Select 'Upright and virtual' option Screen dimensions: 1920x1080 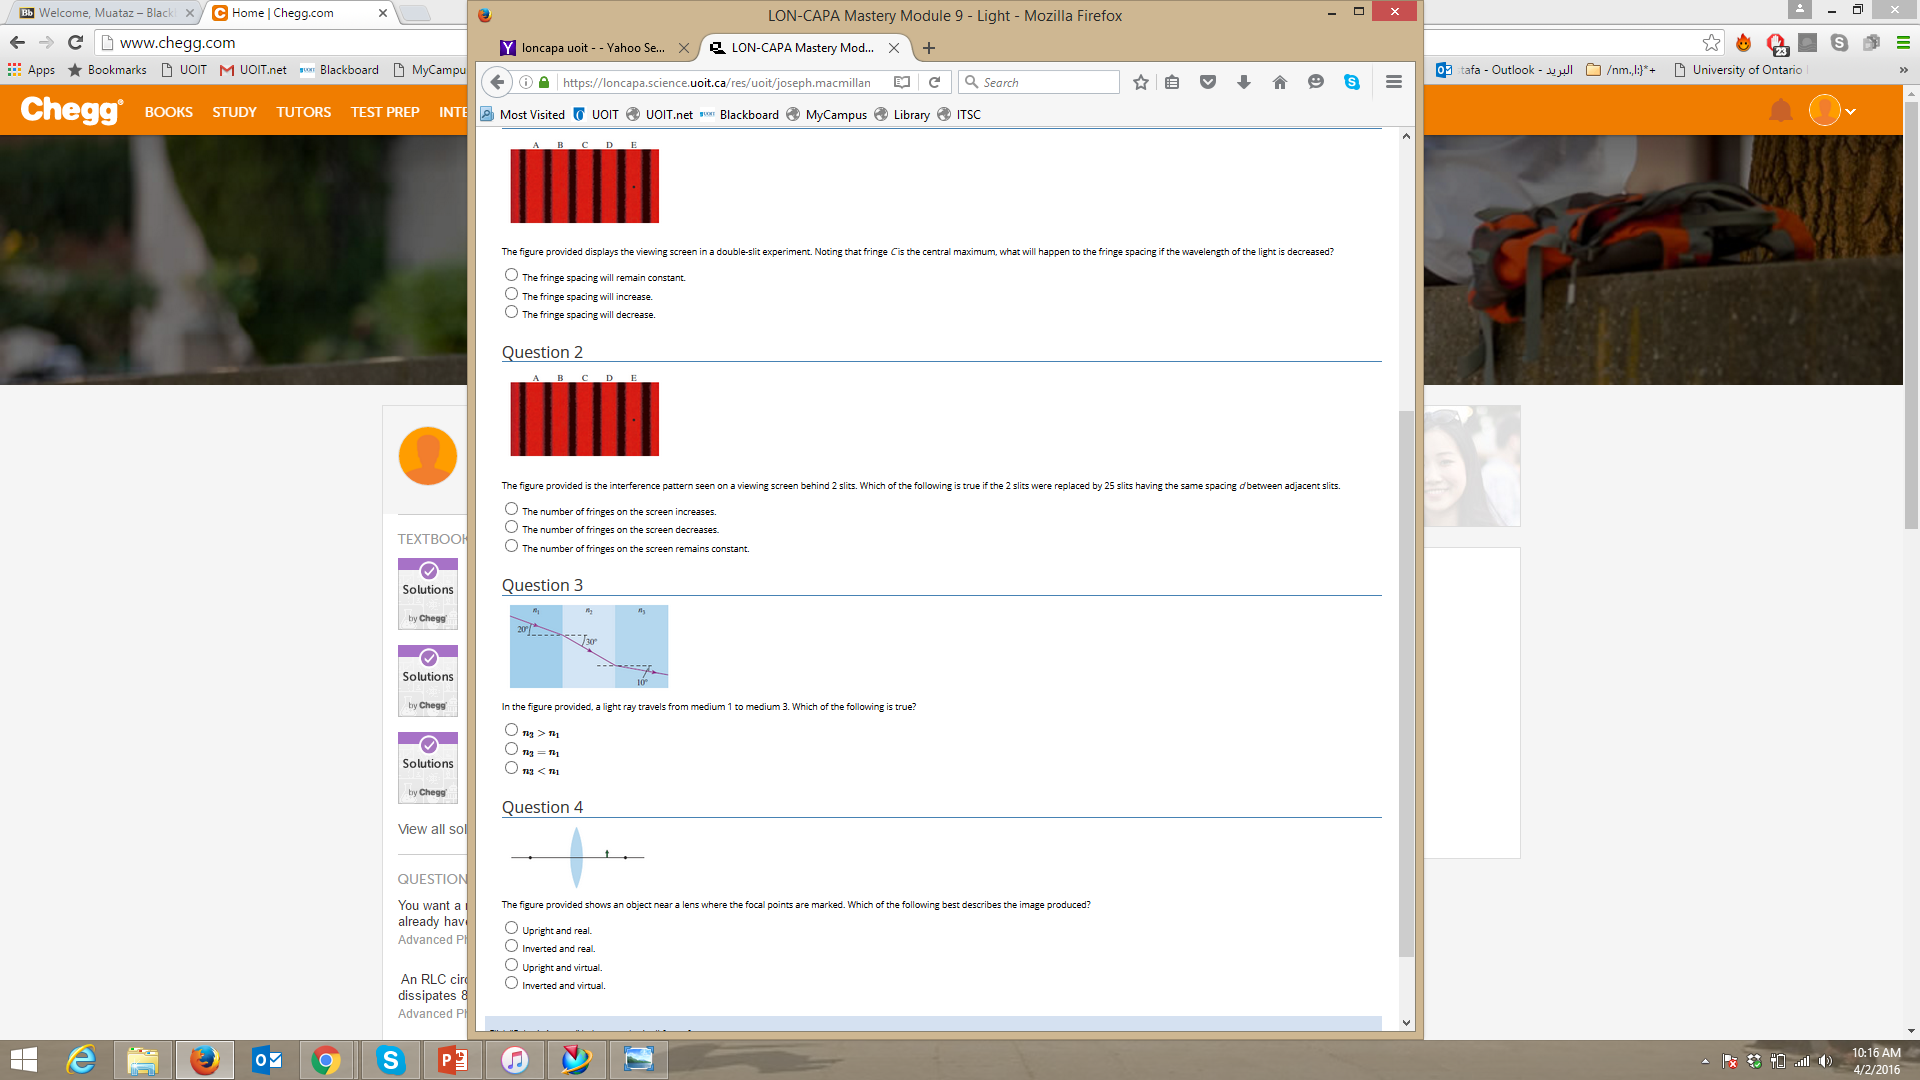(x=511, y=965)
